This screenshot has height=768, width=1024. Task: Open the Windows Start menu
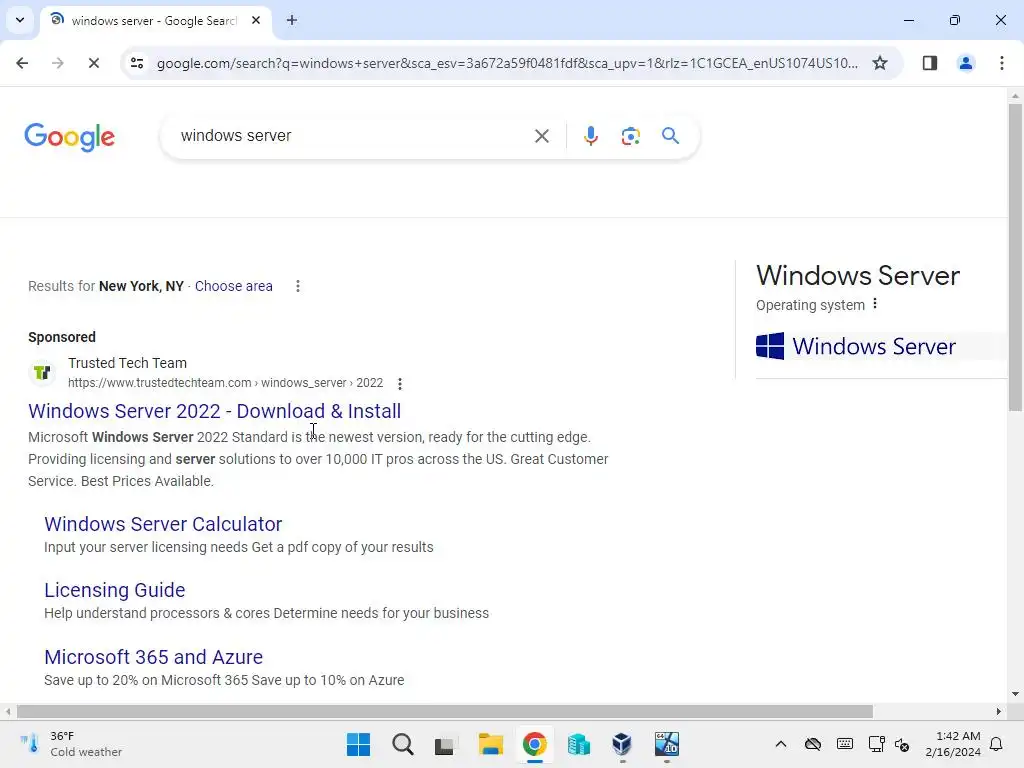click(358, 744)
